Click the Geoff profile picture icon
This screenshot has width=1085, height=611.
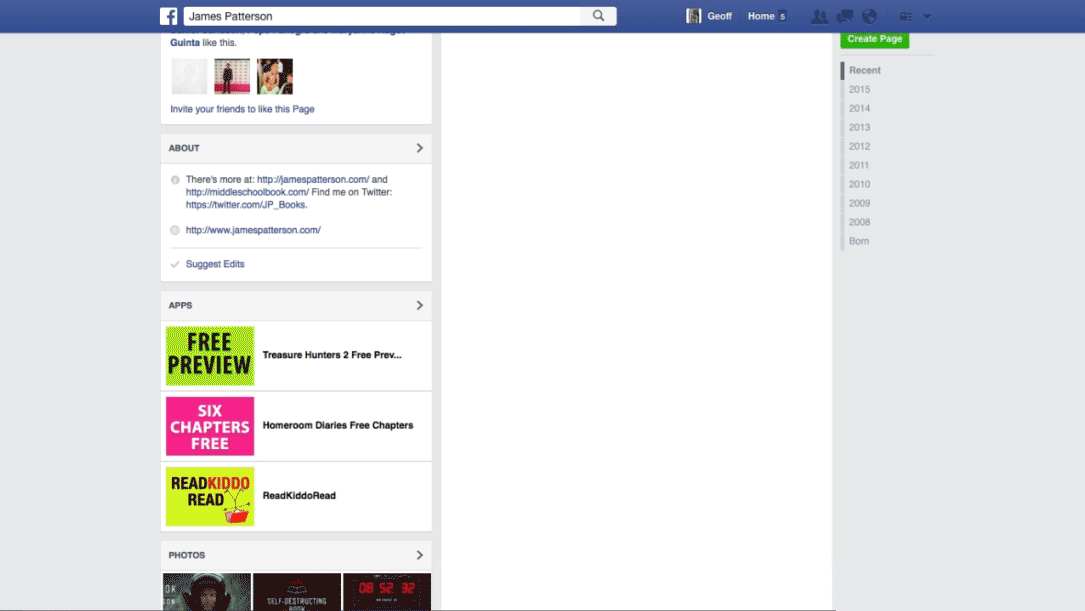(x=694, y=15)
